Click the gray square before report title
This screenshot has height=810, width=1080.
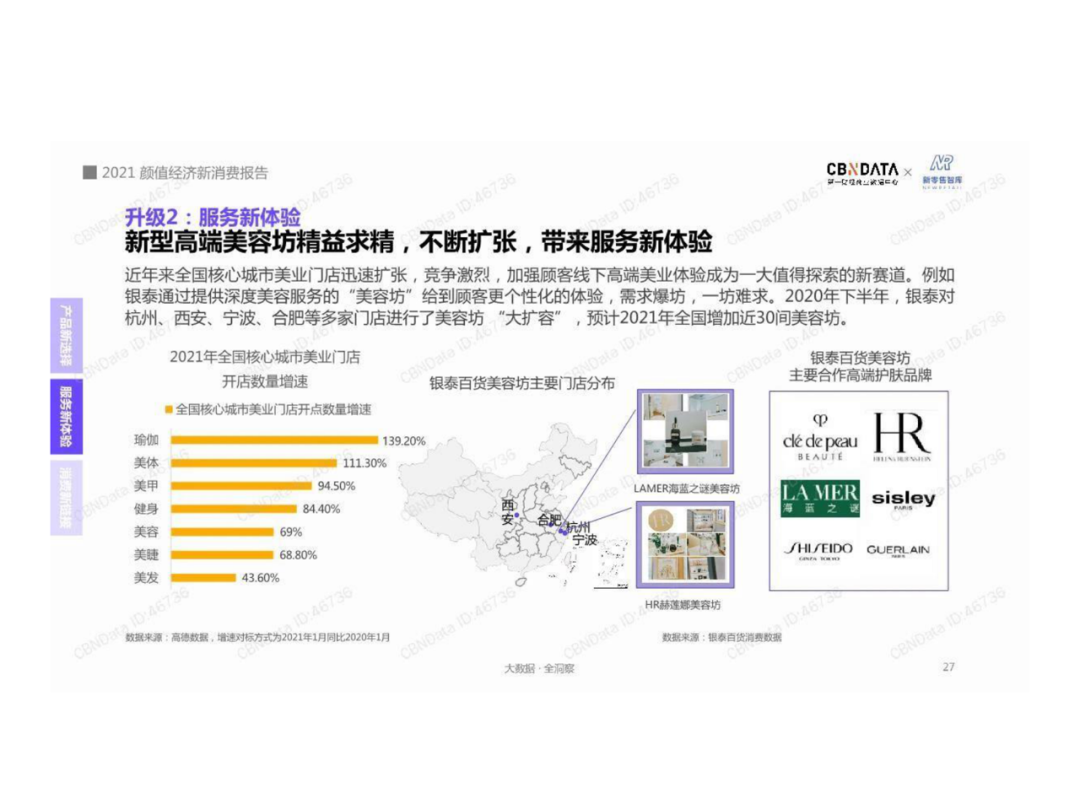coord(90,172)
